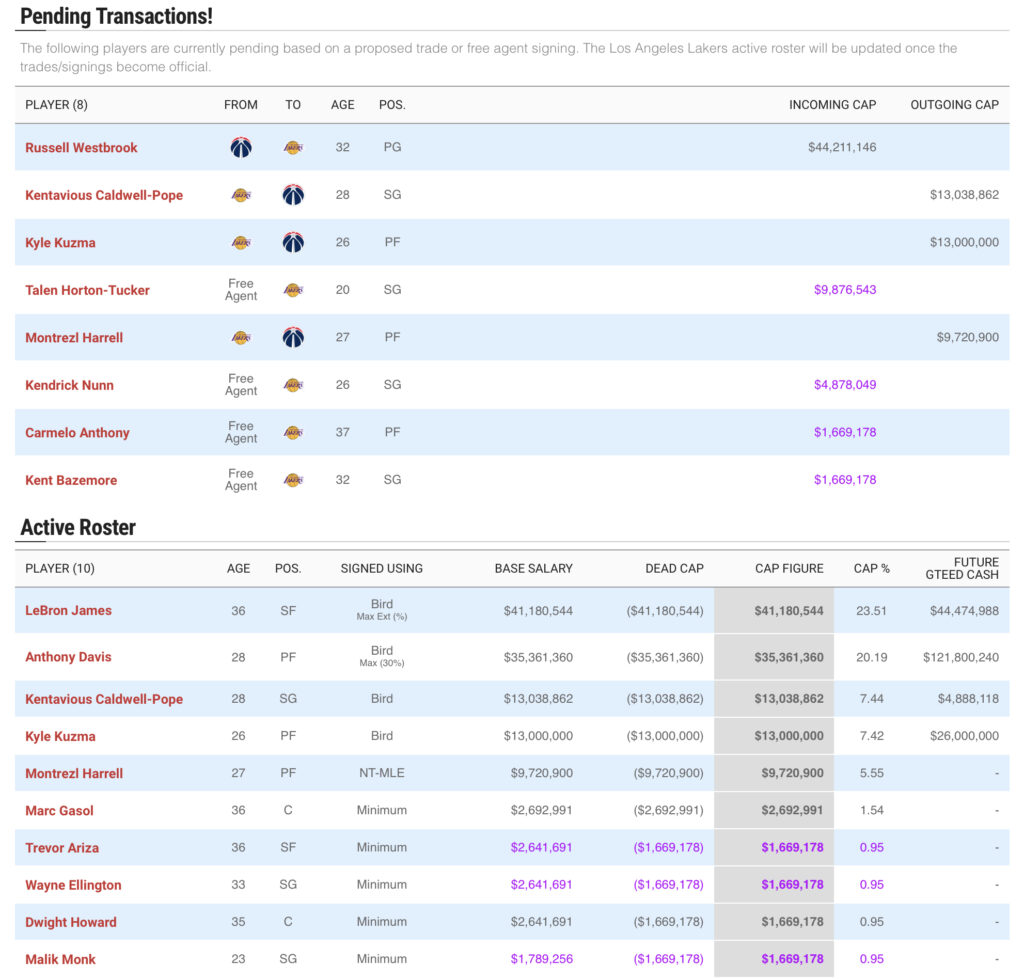Image resolution: width=1024 pixels, height=979 pixels.
Task: Select Anthony Davis future guaranteed $121,800,240
Action: click(961, 657)
